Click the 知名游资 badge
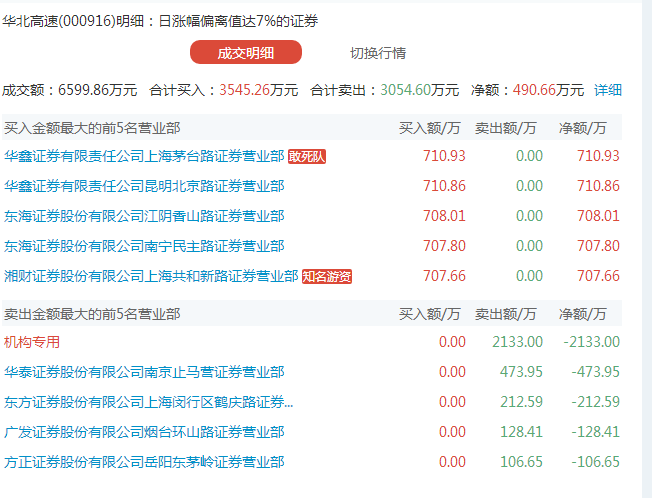 tap(327, 276)
